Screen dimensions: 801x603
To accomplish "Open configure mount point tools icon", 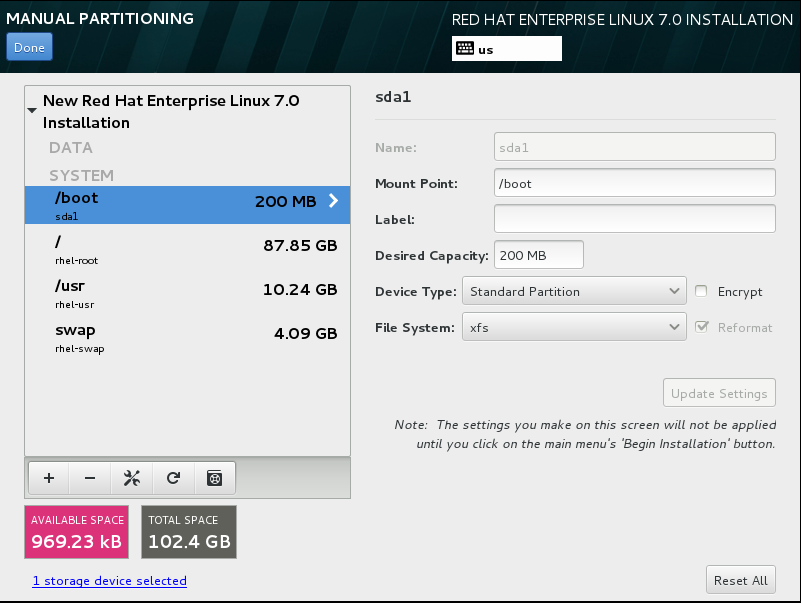I will pyautogui.click(x=132, y=478).
